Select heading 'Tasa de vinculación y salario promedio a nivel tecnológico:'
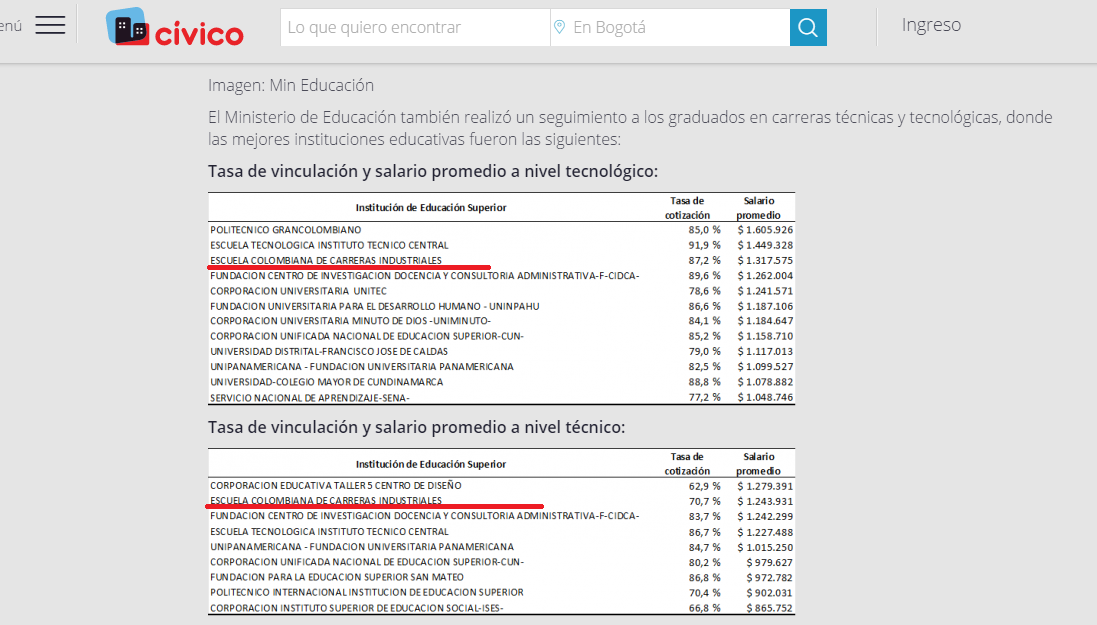The image size is (1097, 625). point(433,171)
